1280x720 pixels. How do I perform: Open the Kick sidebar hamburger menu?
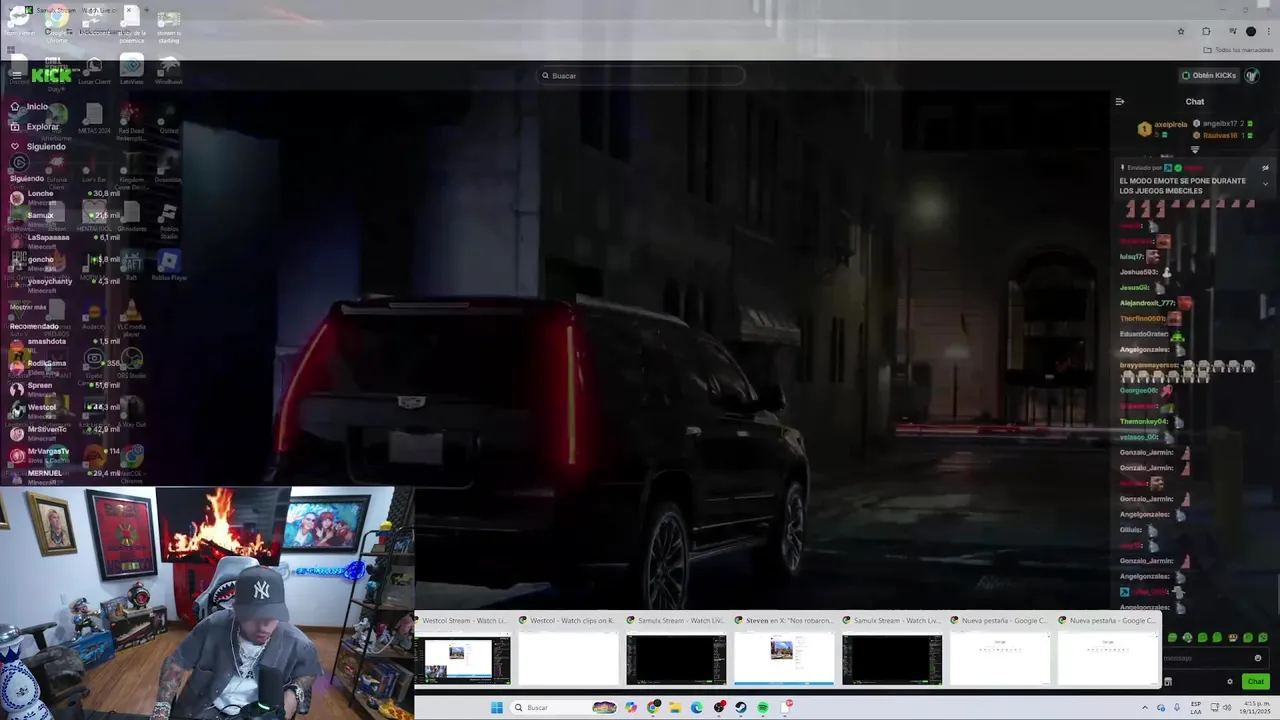[15, 74]
